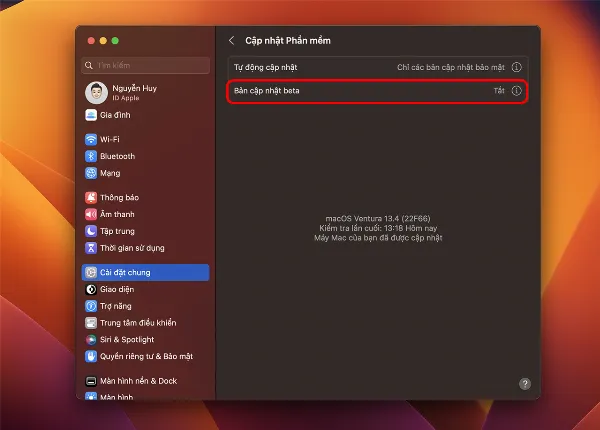The image size is (600, 430).
Task: Open the help question mark button
Action: tap(525, 384)
